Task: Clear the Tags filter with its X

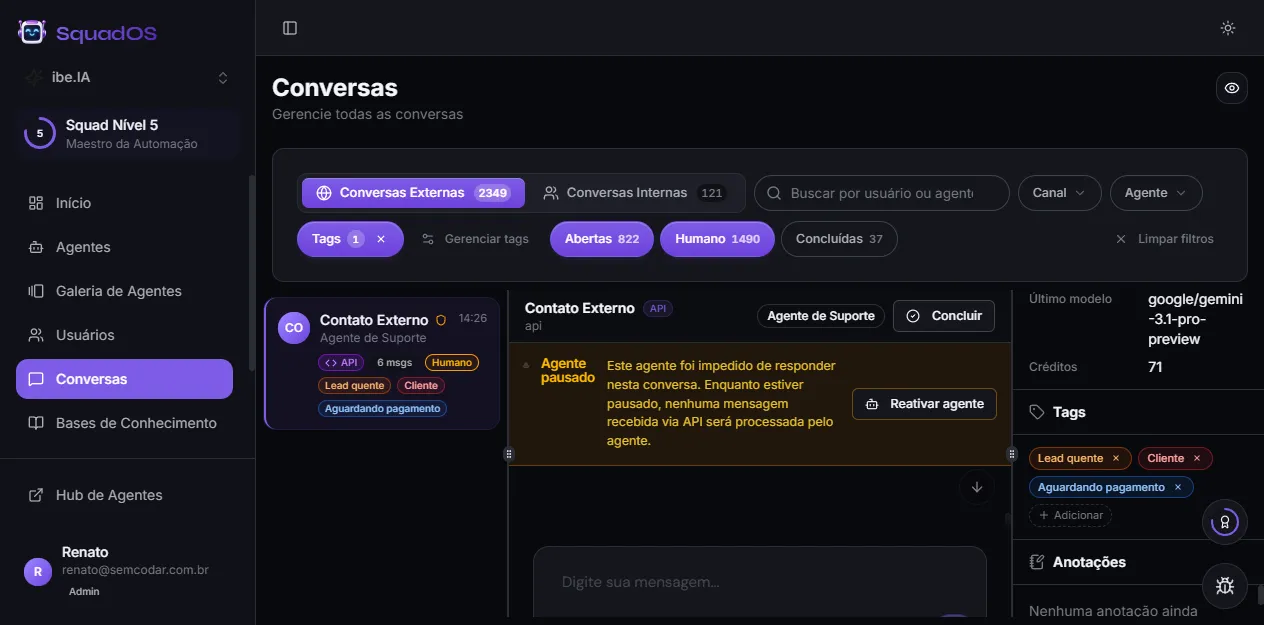Action: [381, 239]
